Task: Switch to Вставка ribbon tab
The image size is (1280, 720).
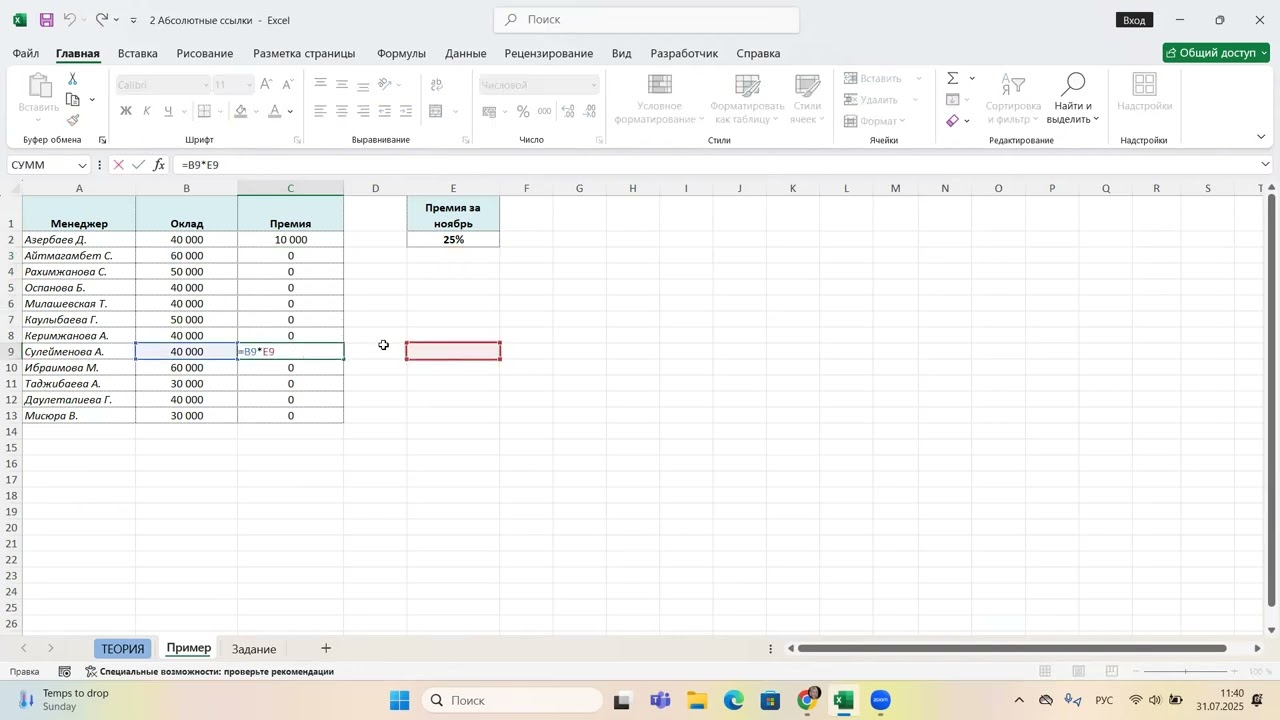Action: [138, 53]
